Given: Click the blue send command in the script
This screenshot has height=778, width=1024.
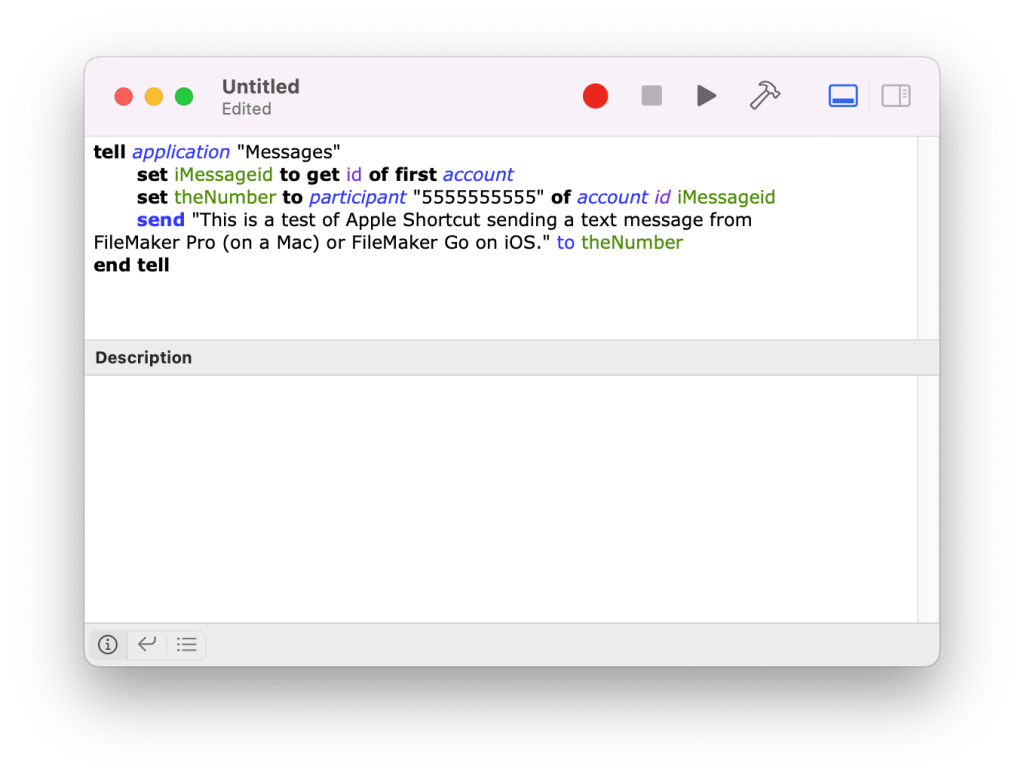Looking at the screenshot, I should [x=160, y=220].
